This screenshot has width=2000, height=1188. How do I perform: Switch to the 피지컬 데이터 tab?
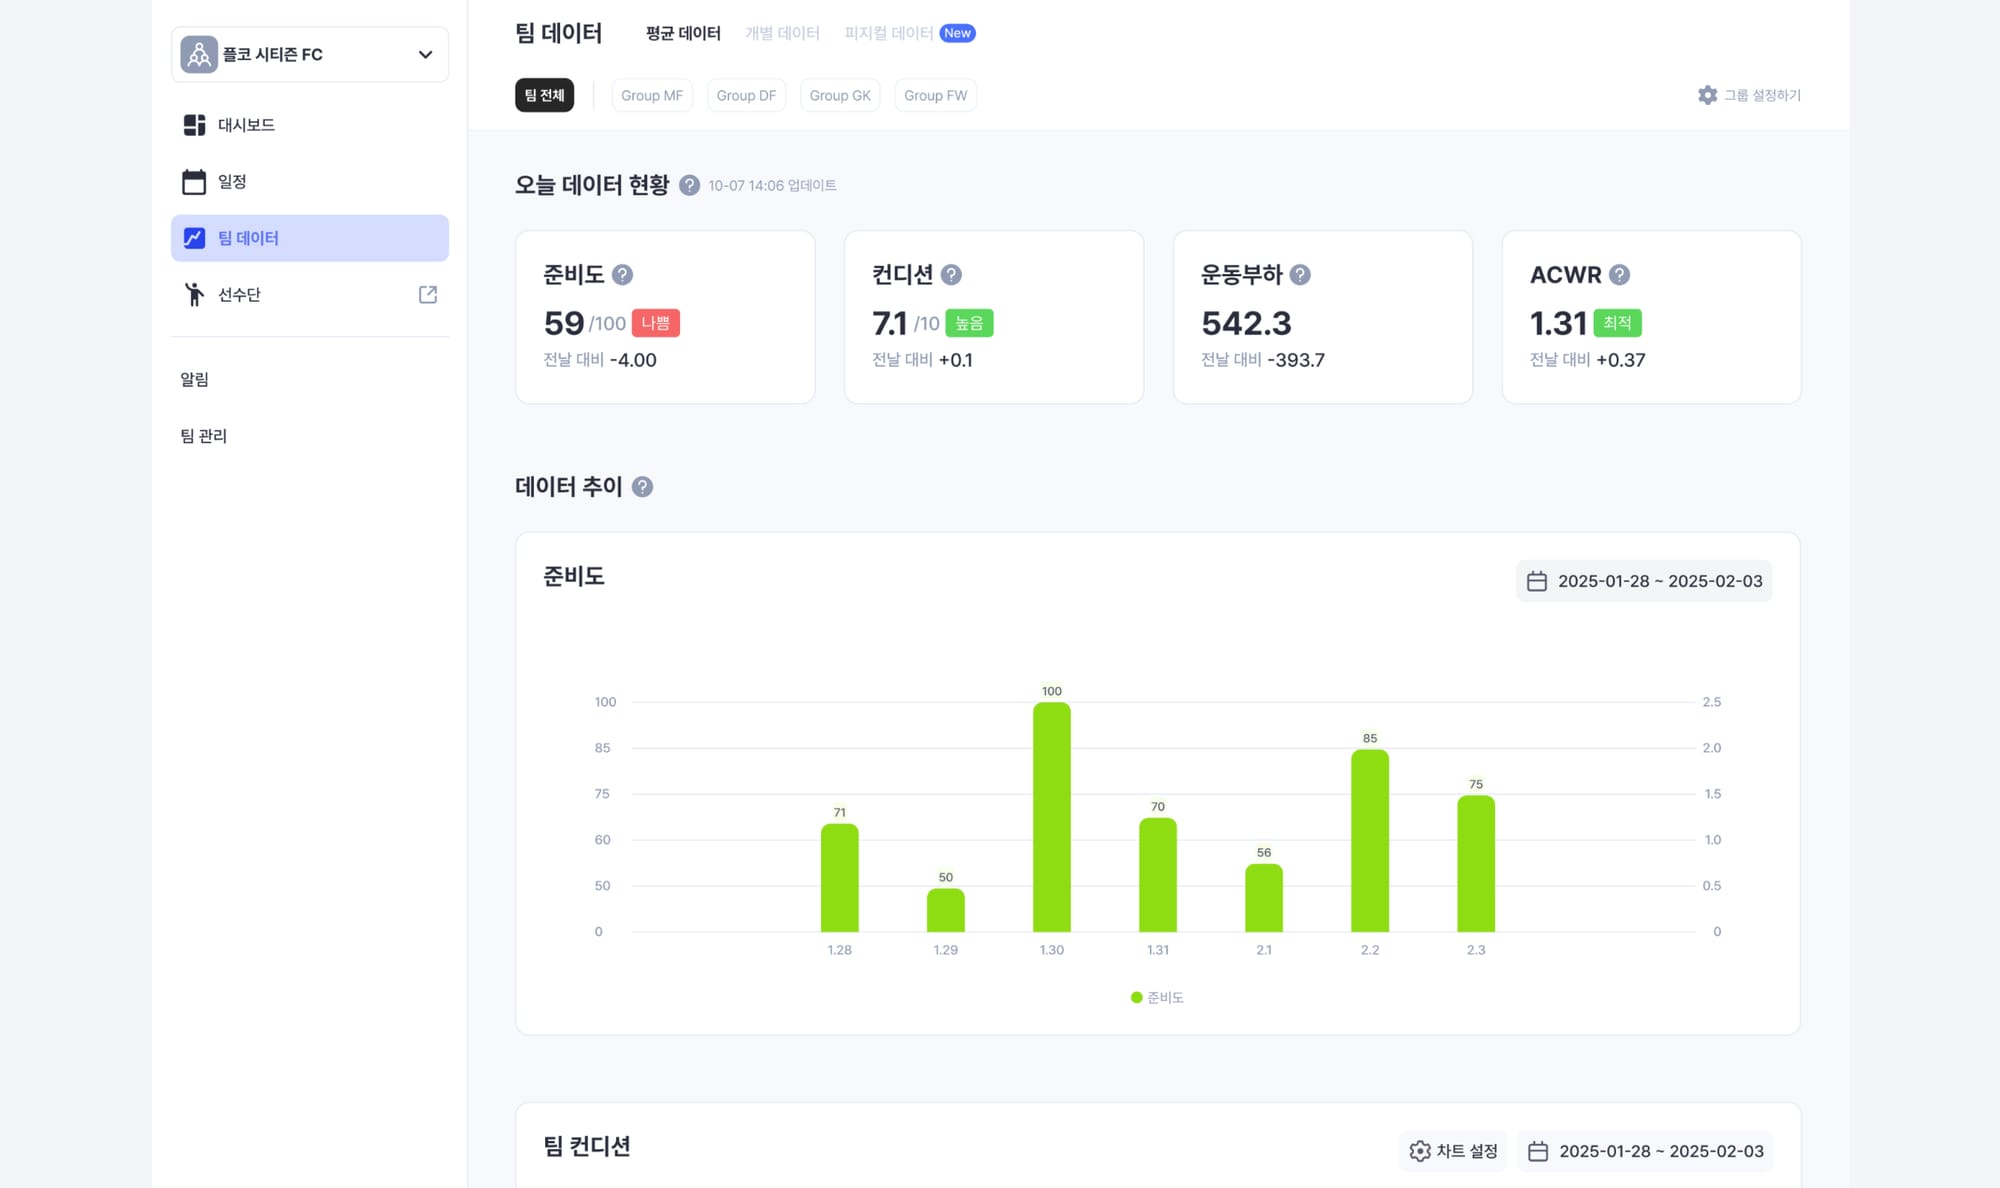coord(888,33)
